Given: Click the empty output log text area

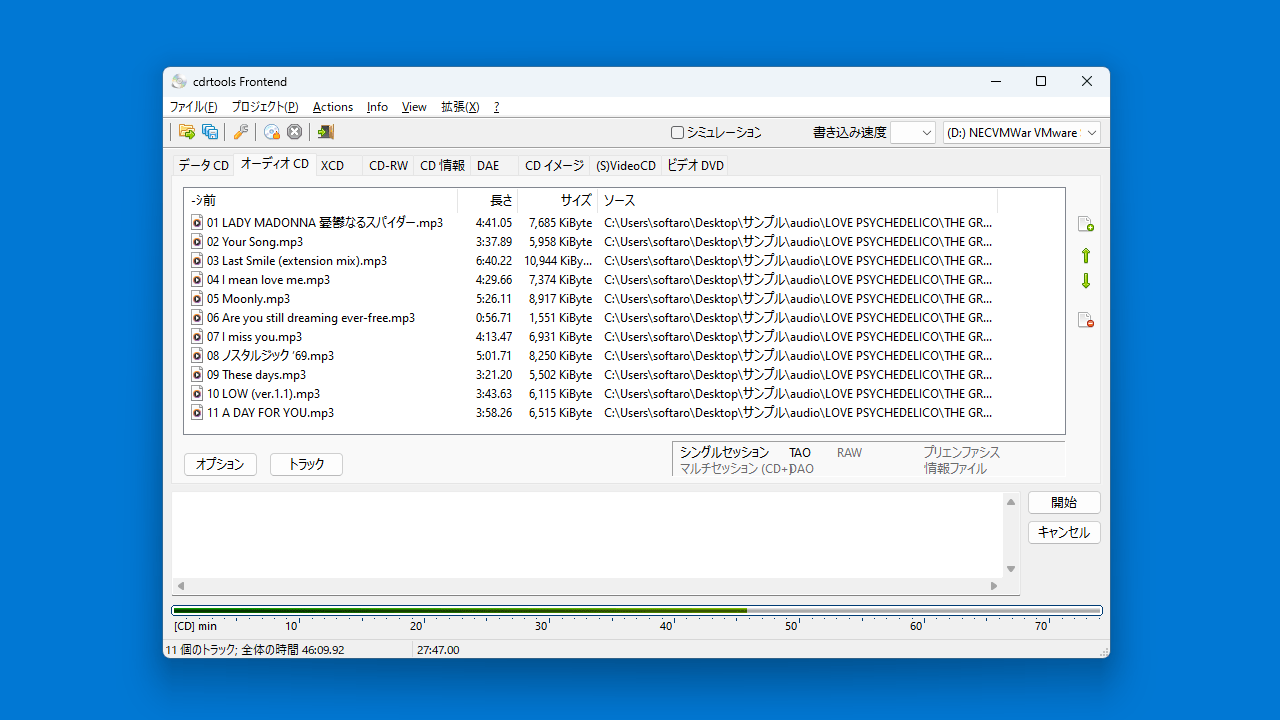Looking at the screenshot, I should (587, 535).
